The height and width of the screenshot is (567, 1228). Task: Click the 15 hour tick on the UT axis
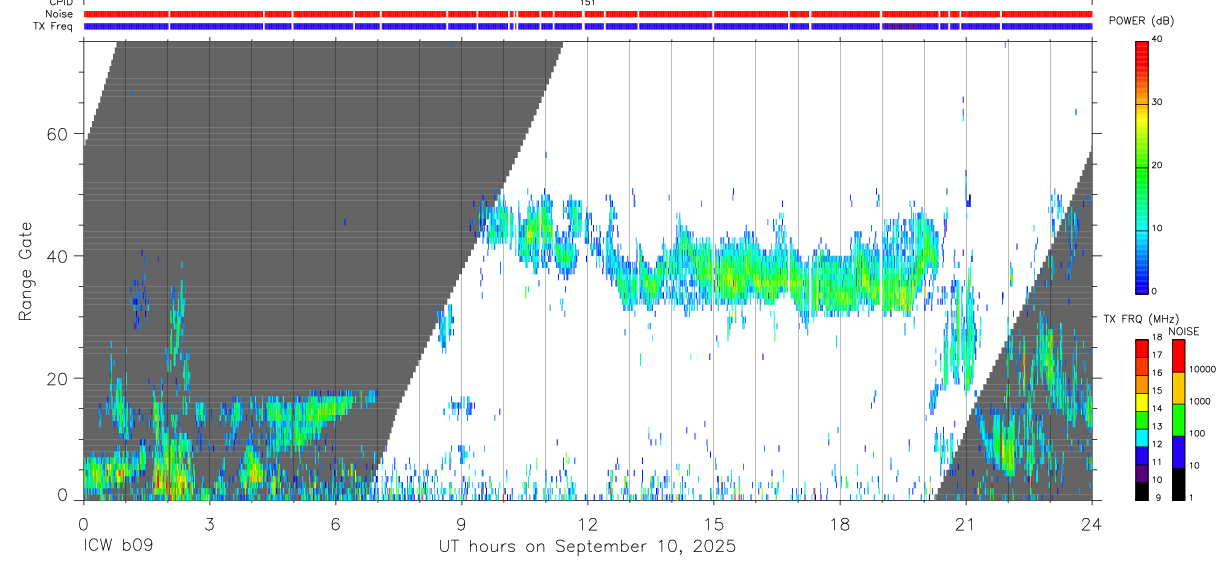(x=713, y=523)
